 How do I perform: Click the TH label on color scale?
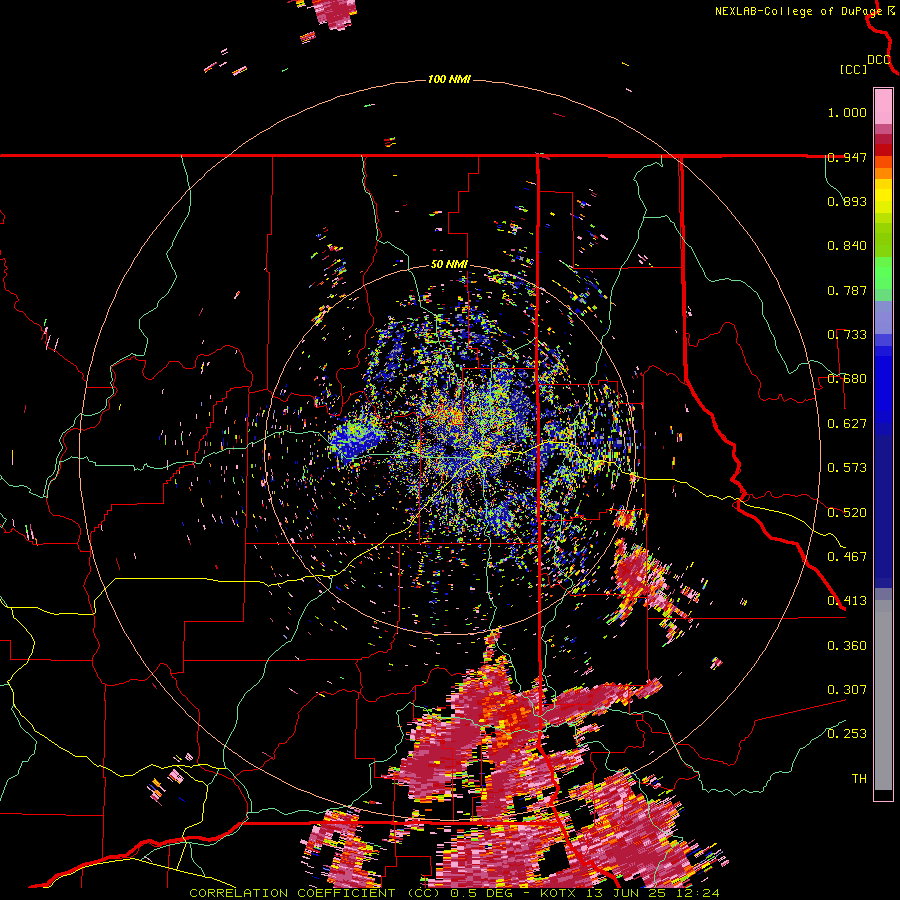[x=859, y=778]
